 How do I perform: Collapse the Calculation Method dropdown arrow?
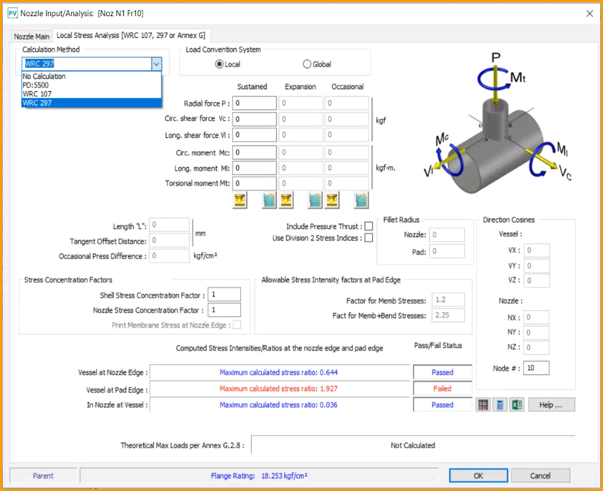click(x=156, y=64)
